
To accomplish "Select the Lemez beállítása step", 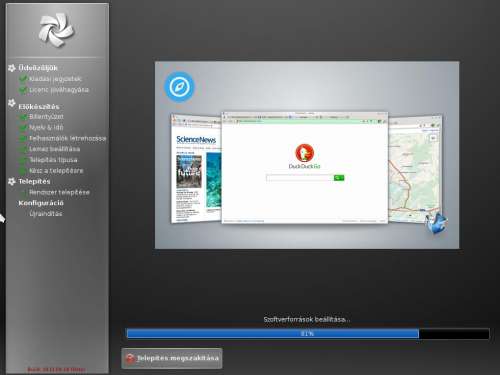I will pyautogui.click(x=54, y=149).
